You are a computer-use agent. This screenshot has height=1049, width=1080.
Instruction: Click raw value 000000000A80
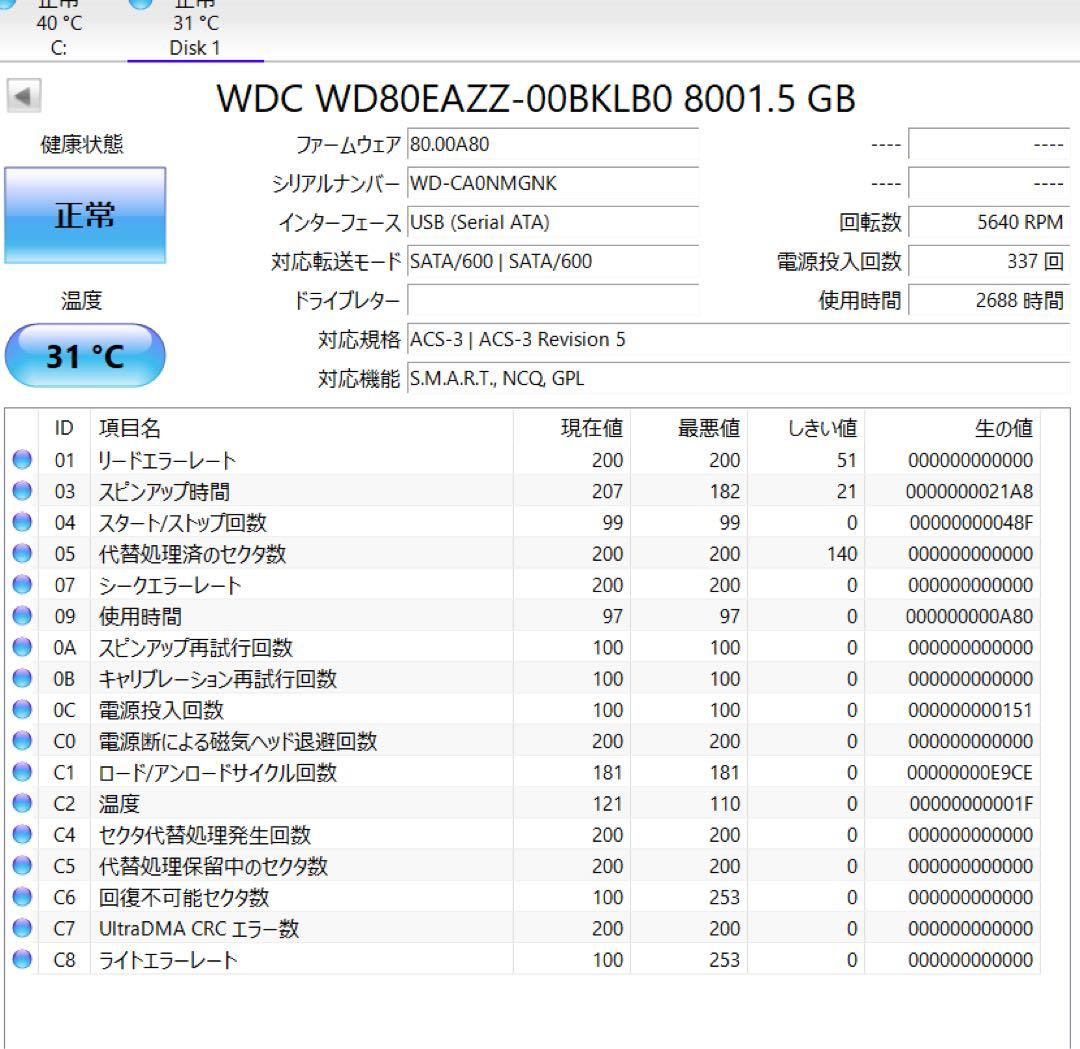coord(969,616)
